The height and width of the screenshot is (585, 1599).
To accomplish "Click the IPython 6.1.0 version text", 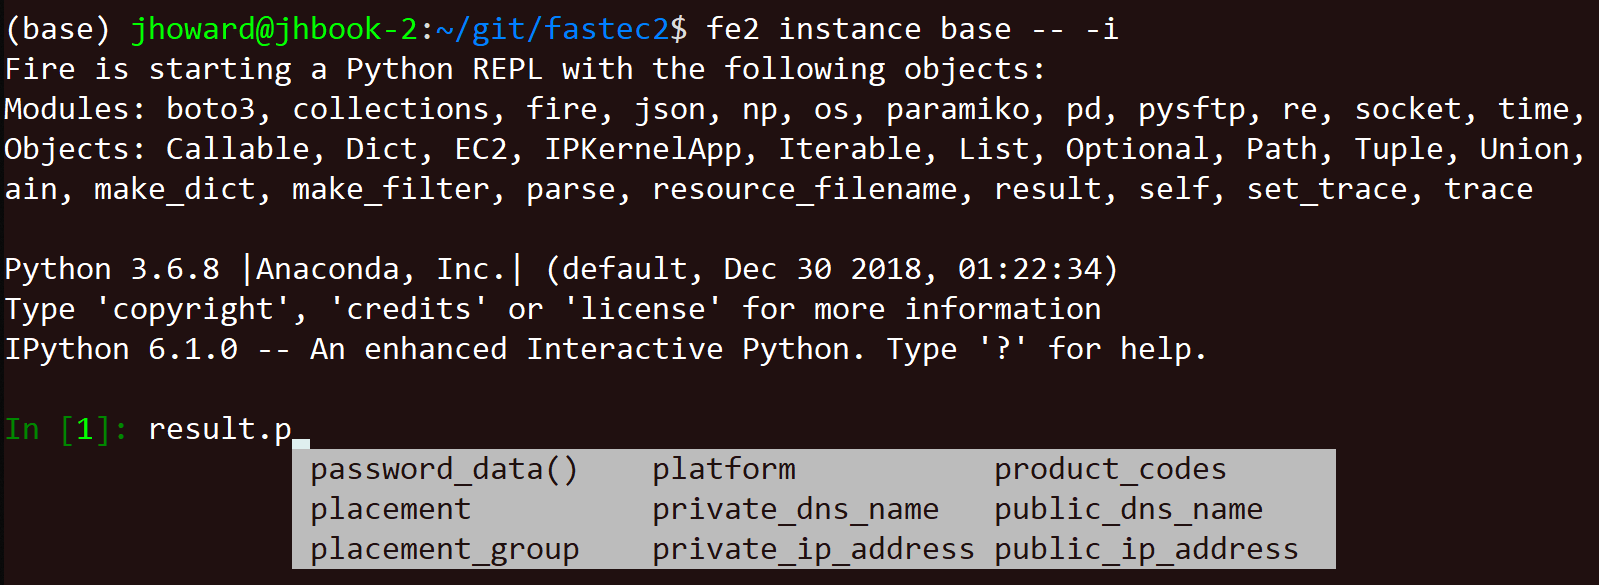I will (121, 349).
